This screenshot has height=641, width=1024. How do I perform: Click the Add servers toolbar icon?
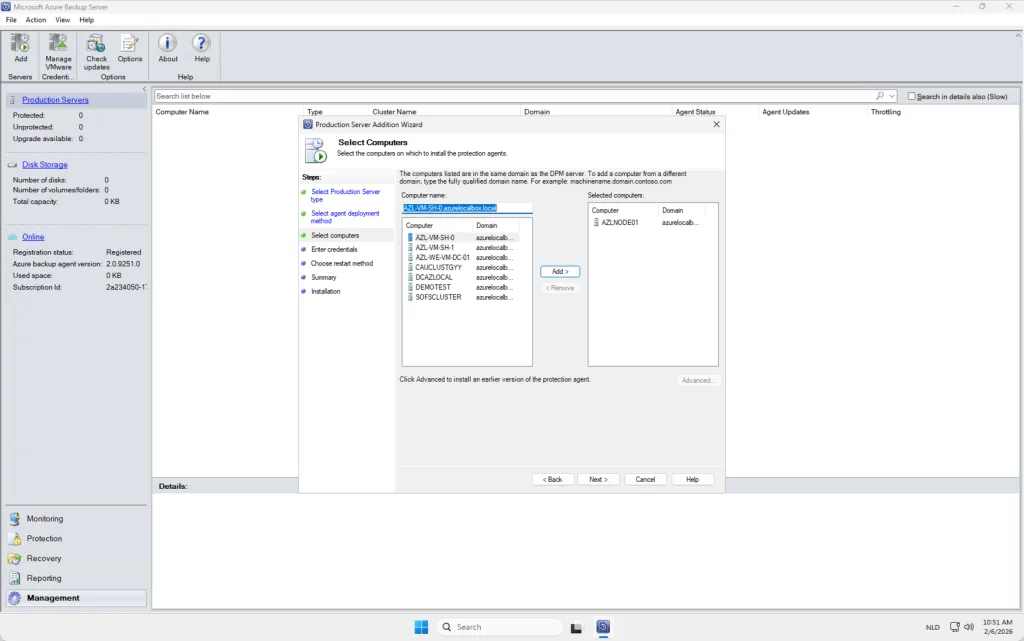tap(20, 44)
